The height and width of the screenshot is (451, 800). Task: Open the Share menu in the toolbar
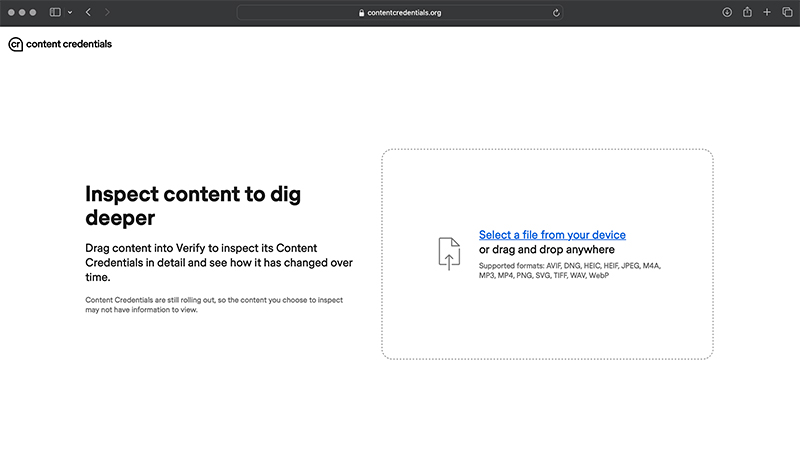747,12
